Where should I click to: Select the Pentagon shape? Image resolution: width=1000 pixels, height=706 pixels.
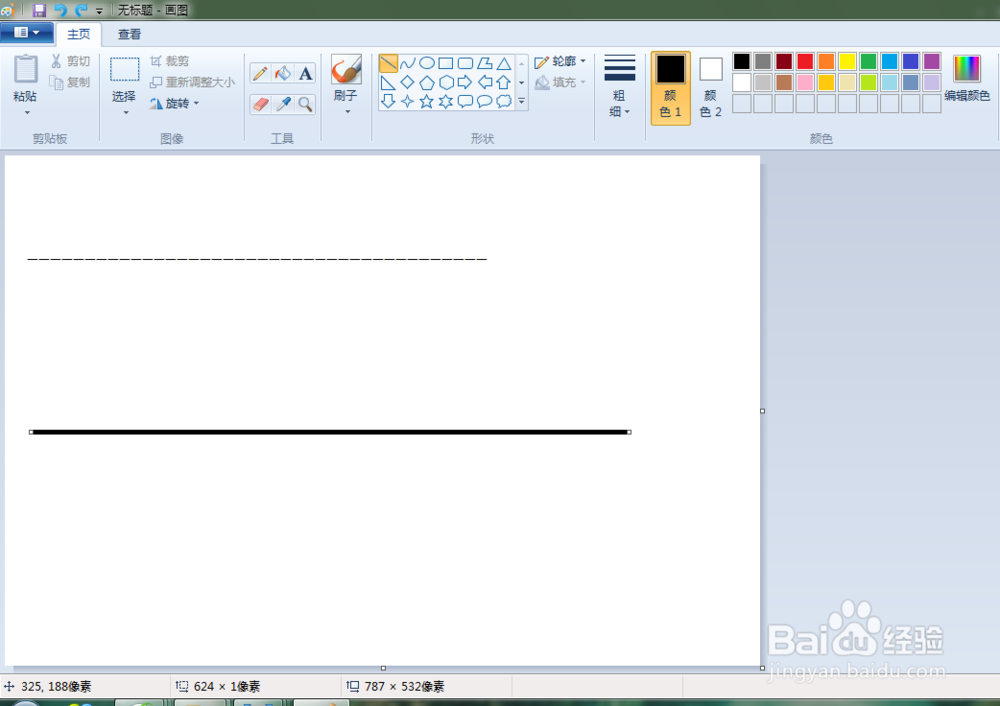coord(427,82)
